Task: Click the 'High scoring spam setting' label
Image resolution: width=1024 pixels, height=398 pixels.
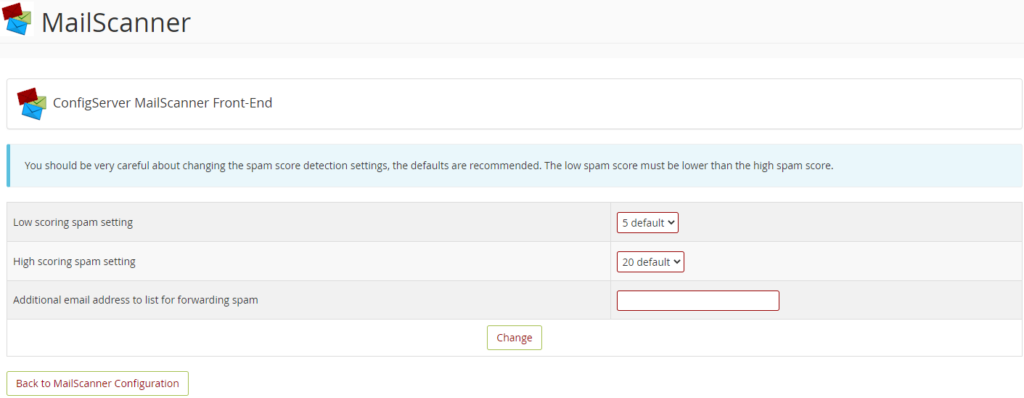Action: pyautogui.click(x=74, y=261)
